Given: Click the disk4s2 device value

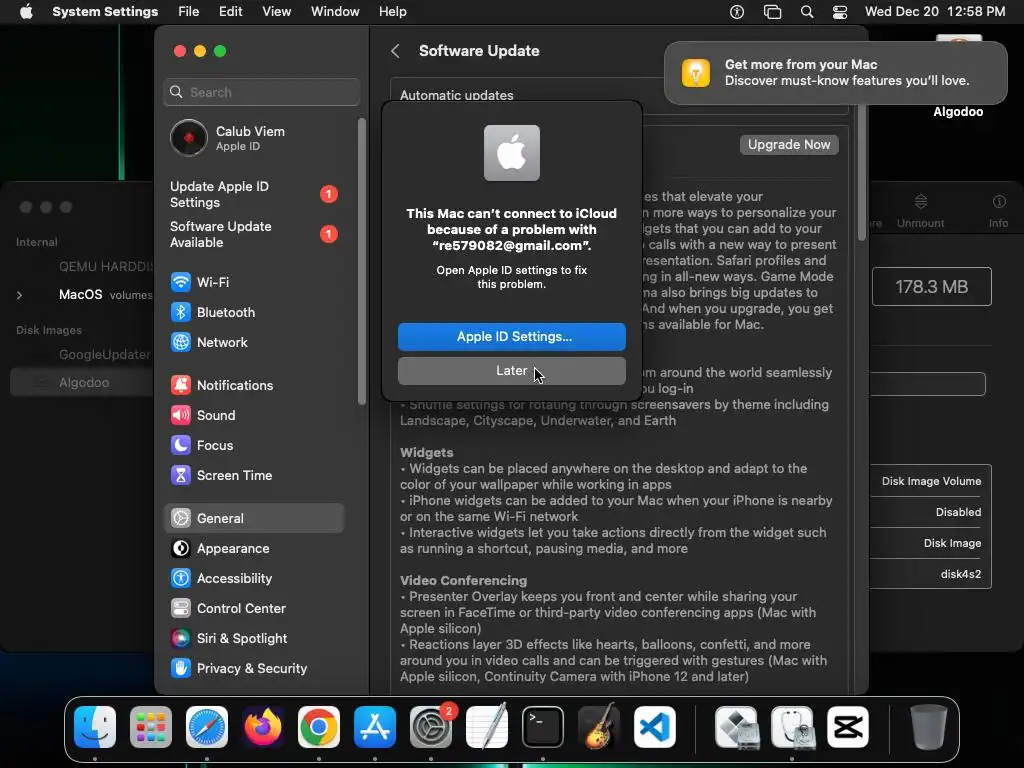Looking at the screenshot, I should coord(961,574).
